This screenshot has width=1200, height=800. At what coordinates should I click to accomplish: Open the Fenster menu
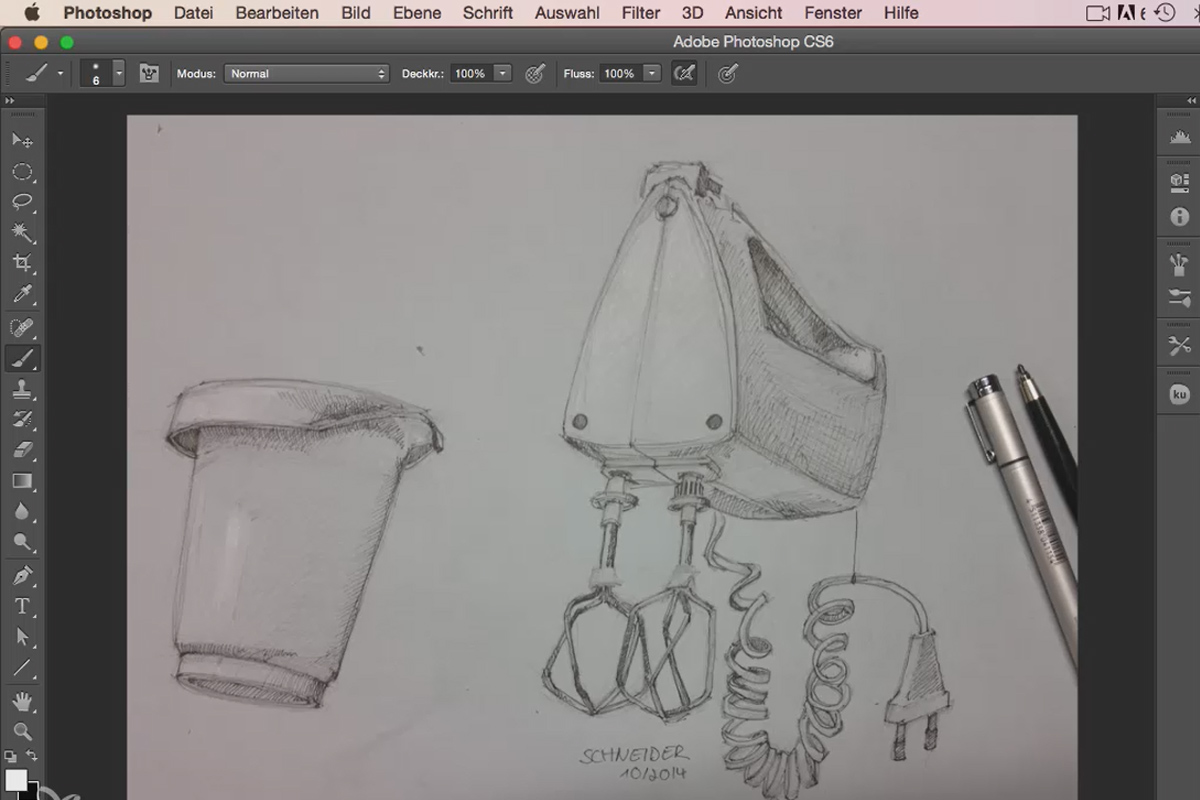[x=832, y=13]
